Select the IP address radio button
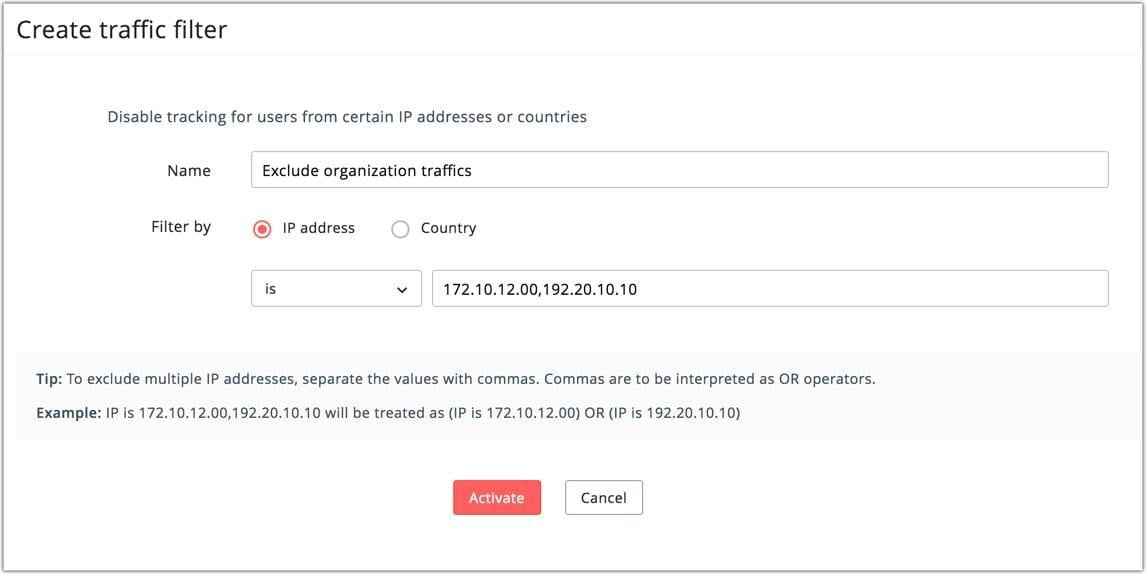1146x574 pixels. click(x=262, y=229)
